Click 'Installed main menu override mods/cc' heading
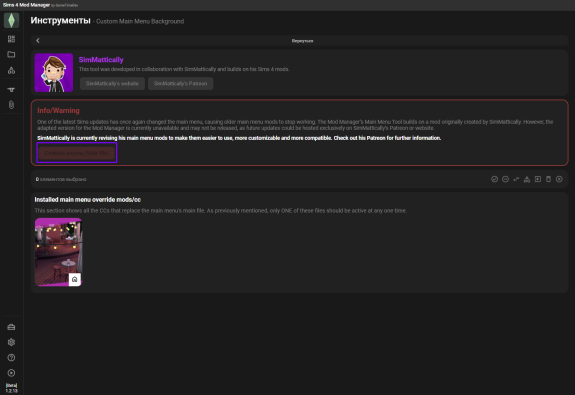The width and height of the screenshot is (575, 395). [88, 200]
